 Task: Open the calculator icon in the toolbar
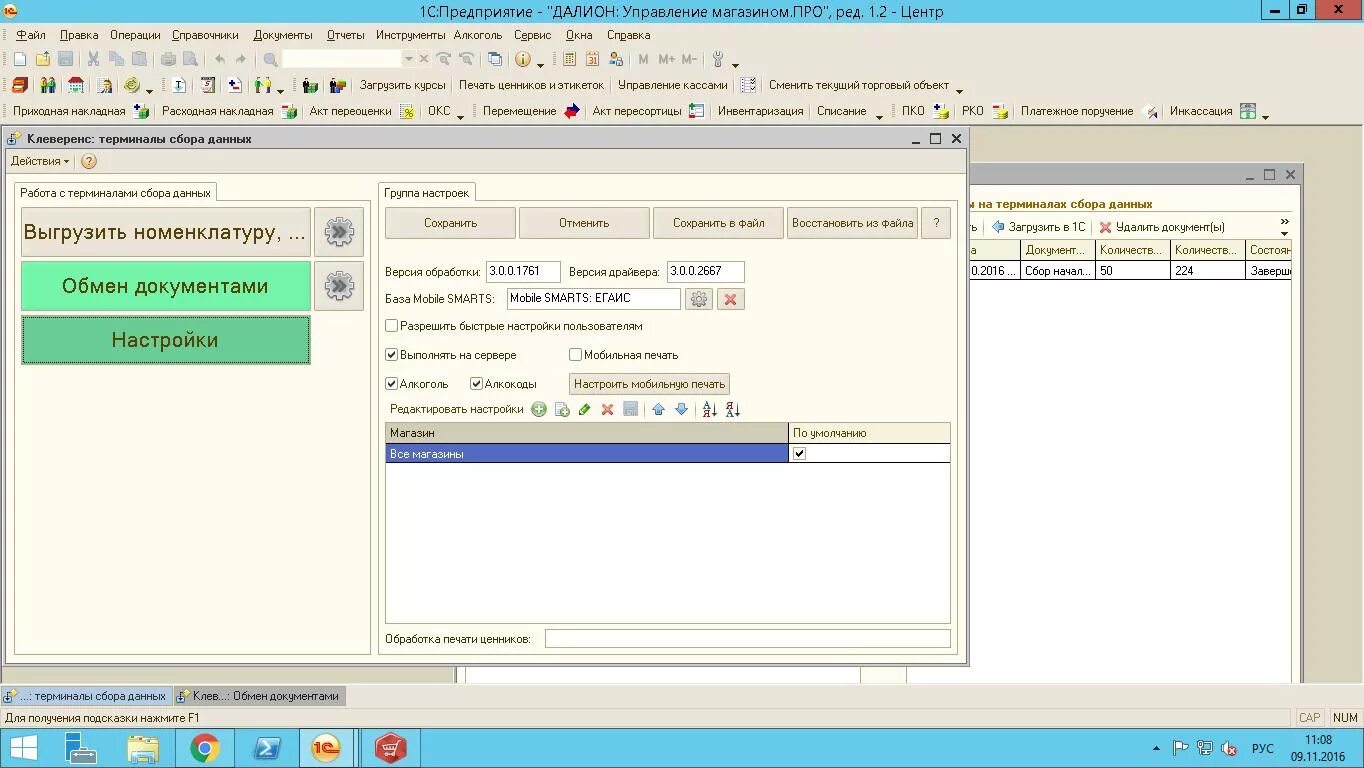(569, 59)
